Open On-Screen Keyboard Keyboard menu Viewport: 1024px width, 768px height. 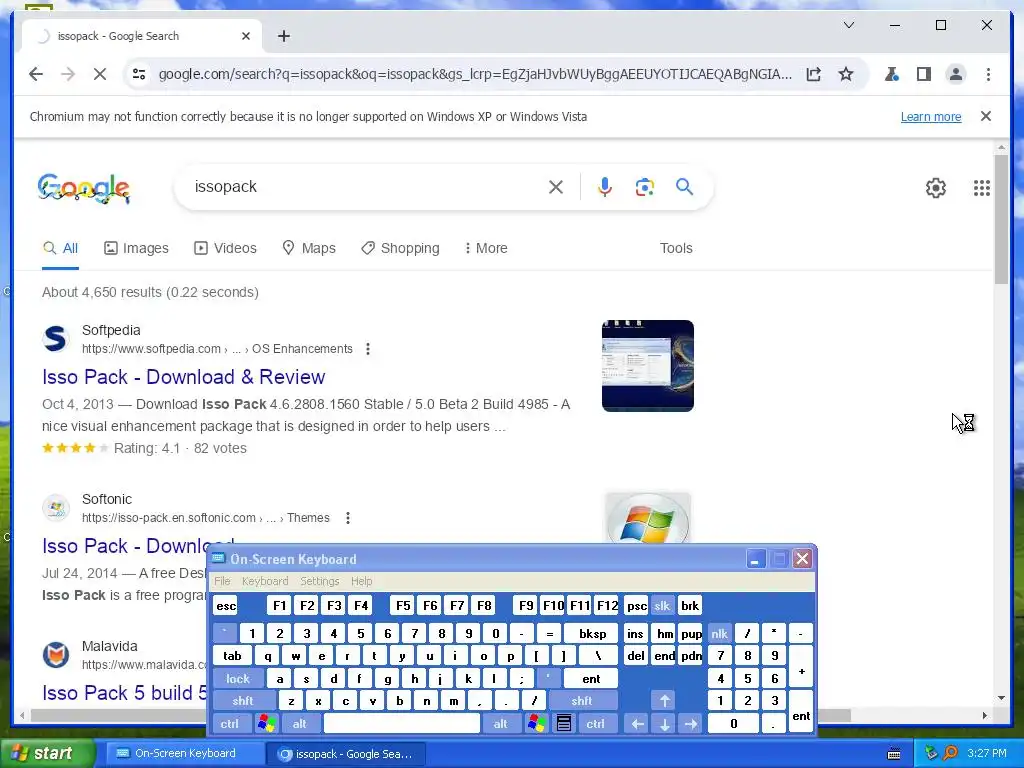pyautogui.click(x=264, y=581)
